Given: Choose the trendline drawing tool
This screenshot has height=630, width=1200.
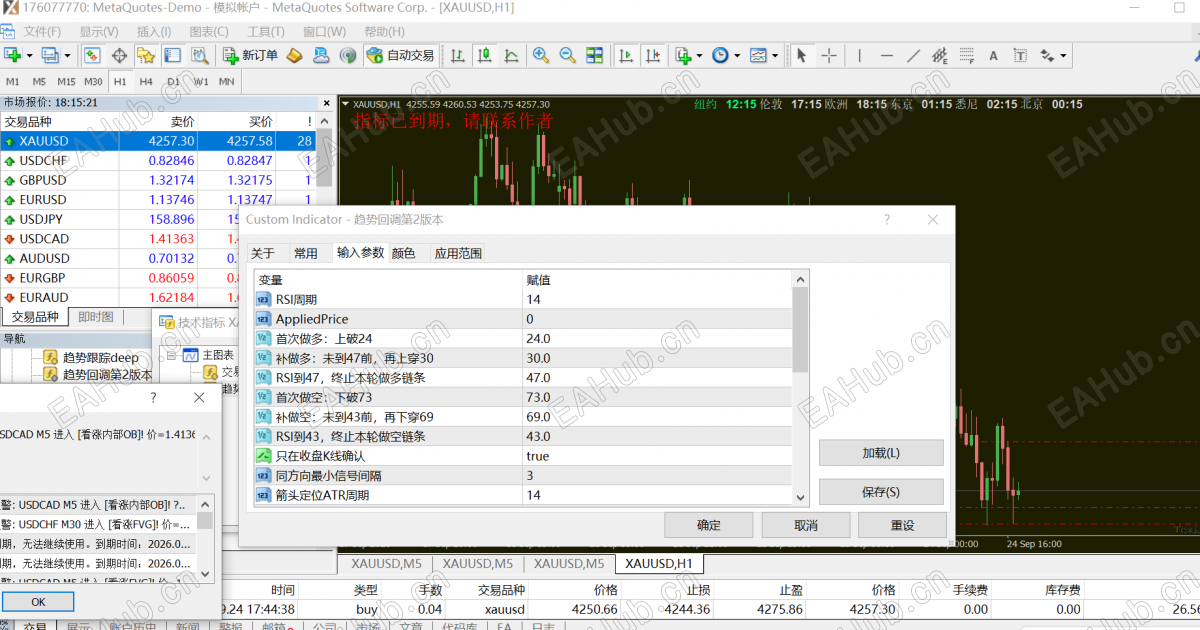Looking at the screenshot, I should [912, 56].
